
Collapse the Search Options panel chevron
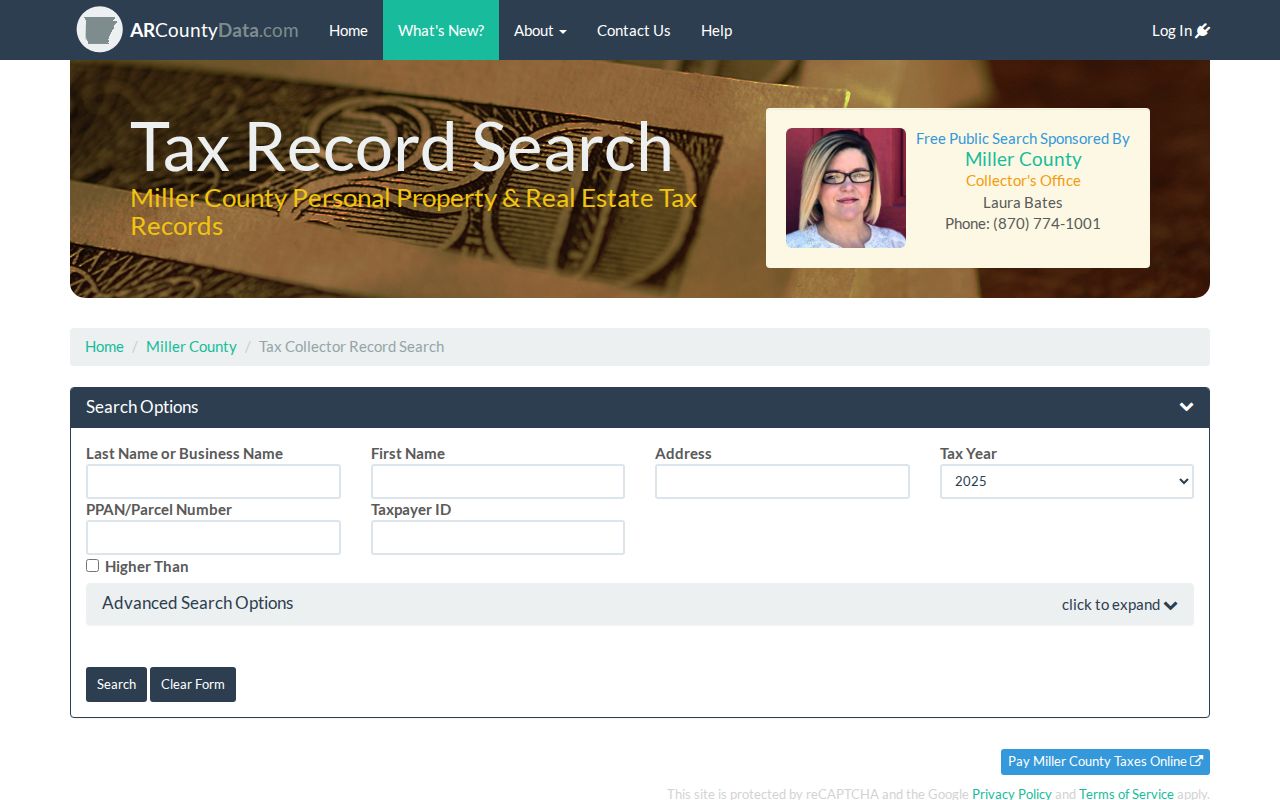tap(1186, 407)
